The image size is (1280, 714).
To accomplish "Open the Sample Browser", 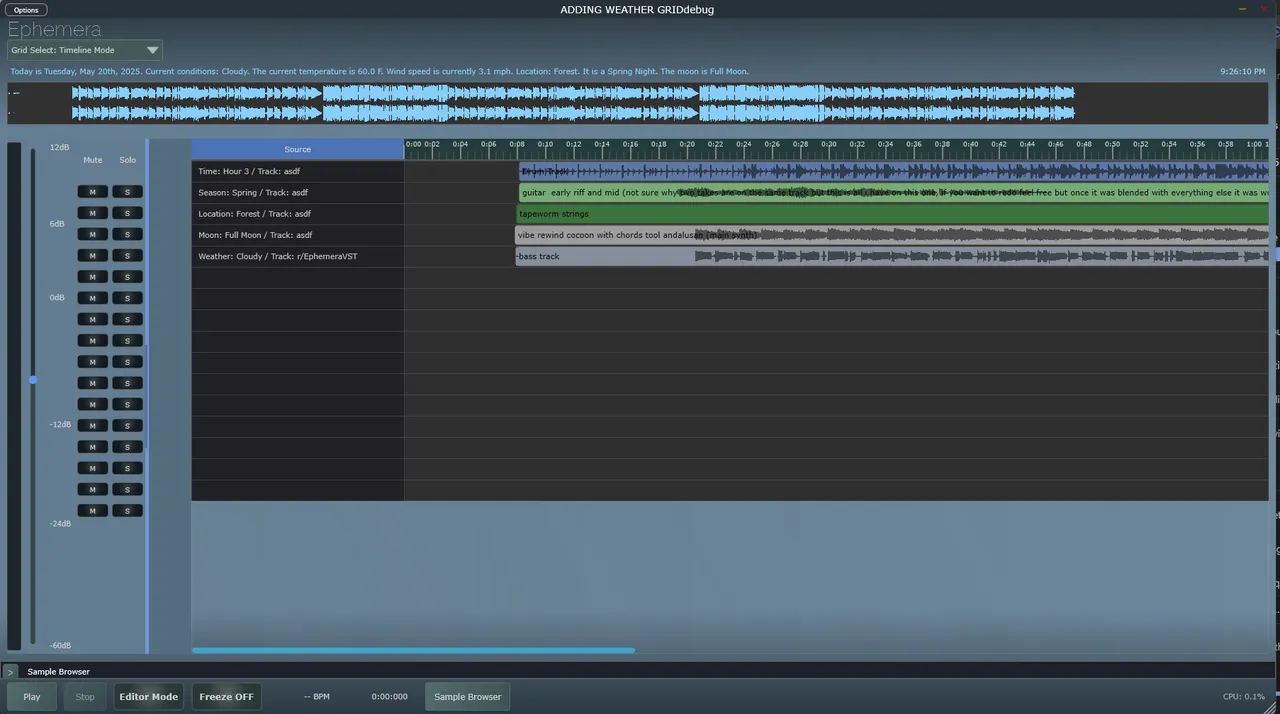I will 467,696.
